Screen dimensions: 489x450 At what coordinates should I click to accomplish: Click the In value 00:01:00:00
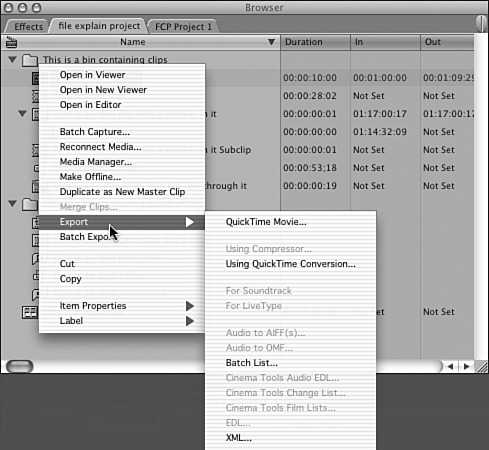[x=380, y=78]
